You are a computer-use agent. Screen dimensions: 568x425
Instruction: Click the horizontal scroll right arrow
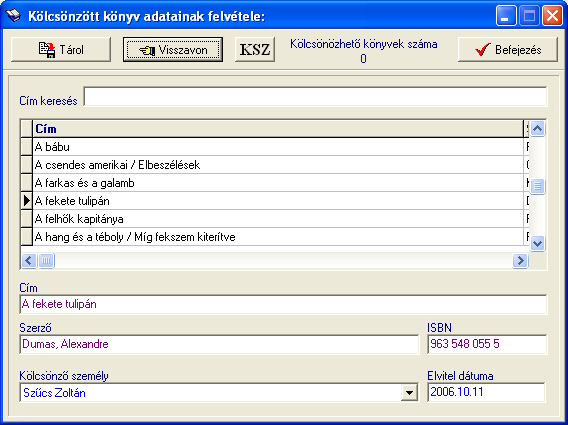click(x=520, y=260)
